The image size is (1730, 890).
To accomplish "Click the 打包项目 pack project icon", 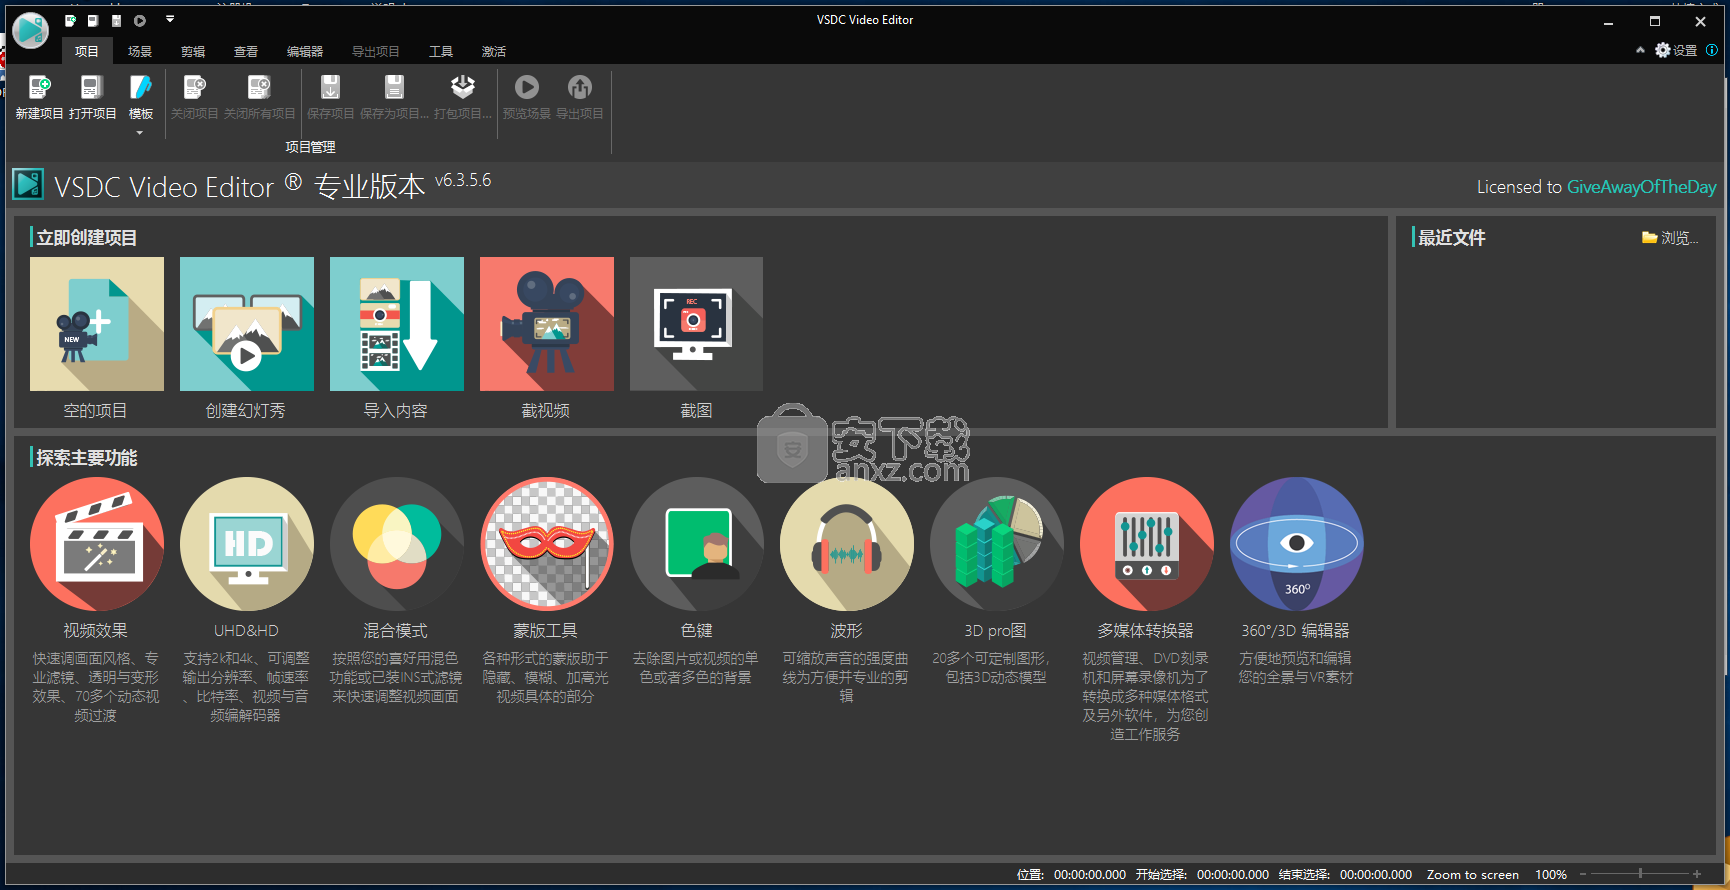I will coord(462,88).
